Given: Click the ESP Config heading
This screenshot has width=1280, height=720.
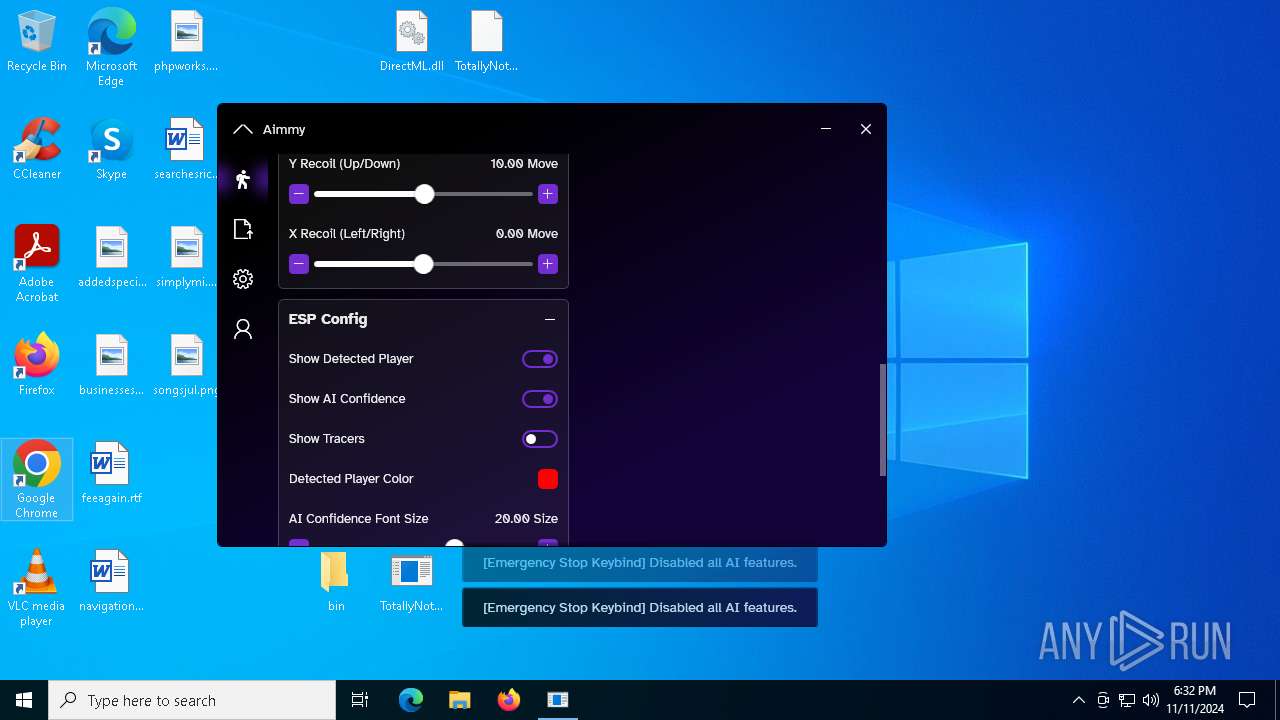Looking at the screenshot, I should coord(328,319).
